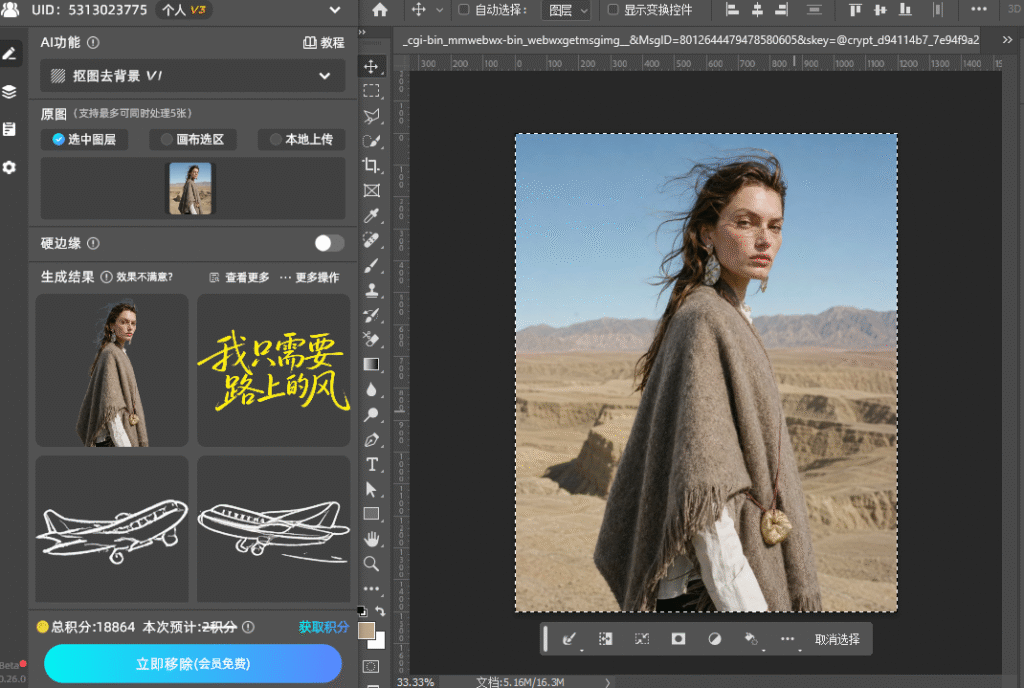Expand the UID account dropdown chevron

335,10
